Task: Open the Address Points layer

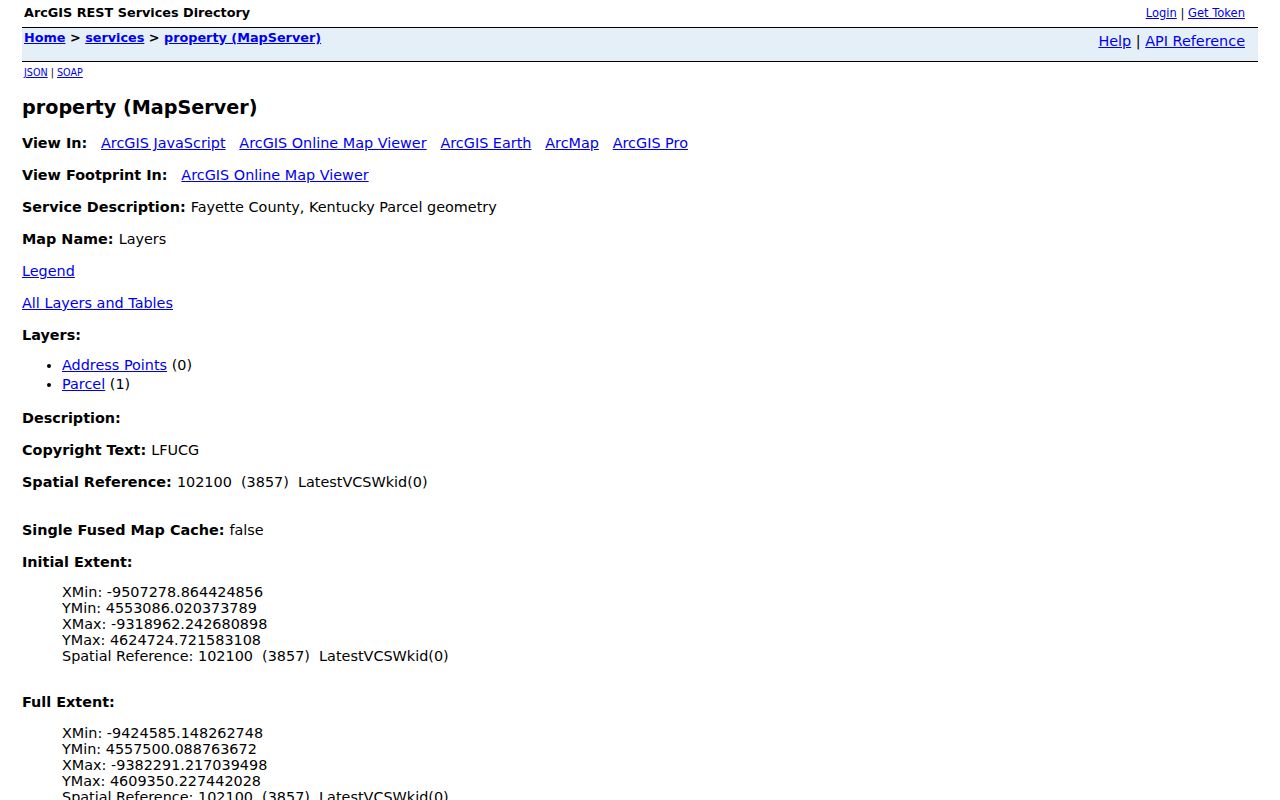Action: (114, 365)
